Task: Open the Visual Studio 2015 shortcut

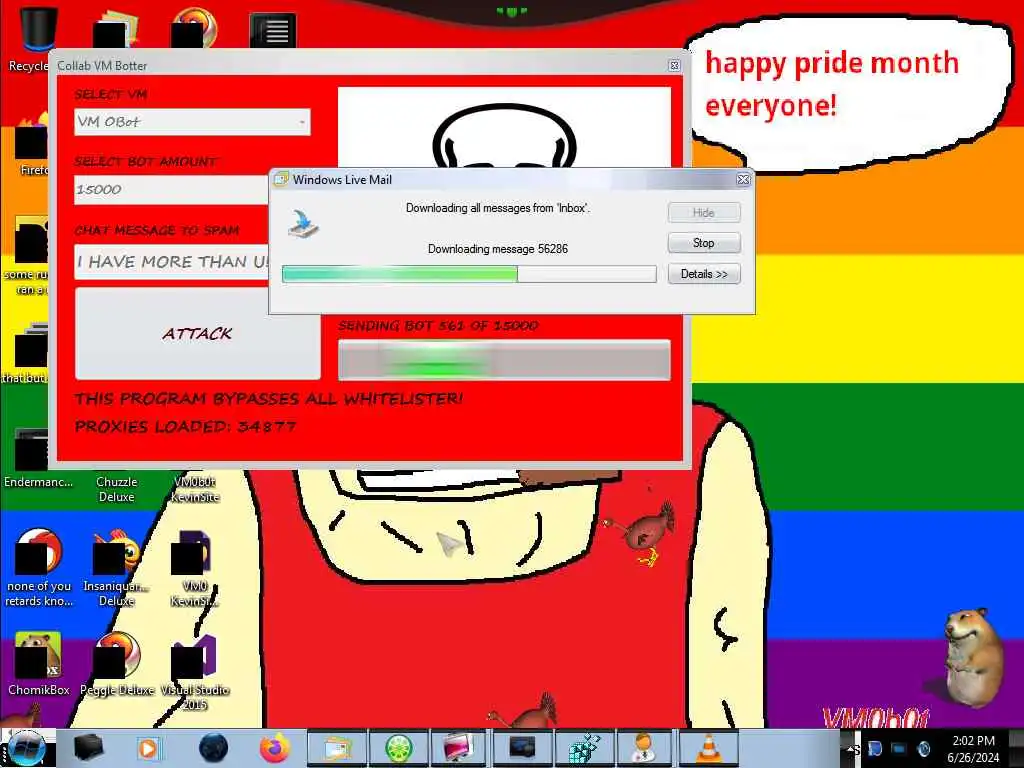Action: pyautogui.click(x=195, y=671)
